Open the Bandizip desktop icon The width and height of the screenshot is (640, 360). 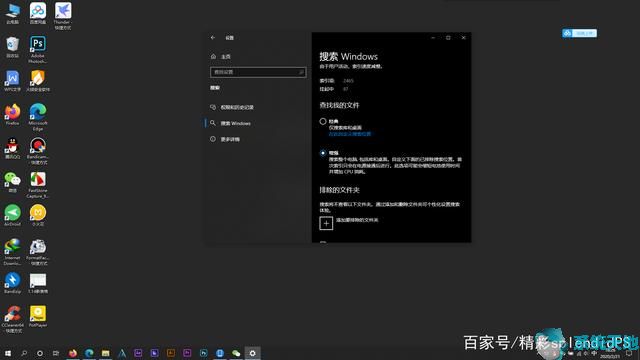(x=13, y=283)
